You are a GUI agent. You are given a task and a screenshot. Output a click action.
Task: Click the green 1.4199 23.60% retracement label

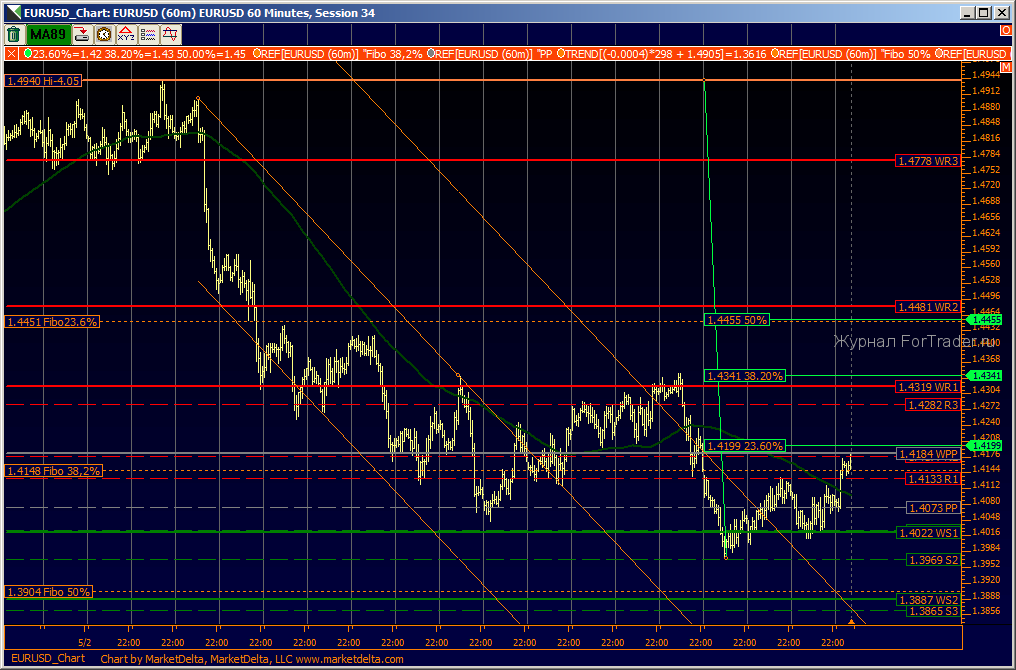[x=745, y=446]
